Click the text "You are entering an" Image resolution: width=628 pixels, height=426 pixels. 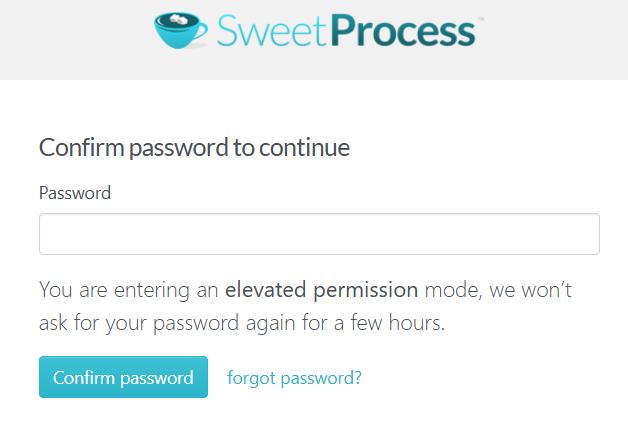pyautogui.click(x=129, y=290)
